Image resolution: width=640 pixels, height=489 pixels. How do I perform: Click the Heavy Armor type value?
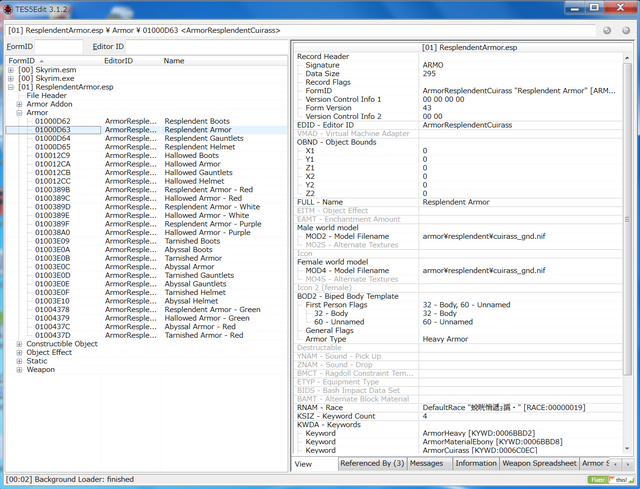445,340
